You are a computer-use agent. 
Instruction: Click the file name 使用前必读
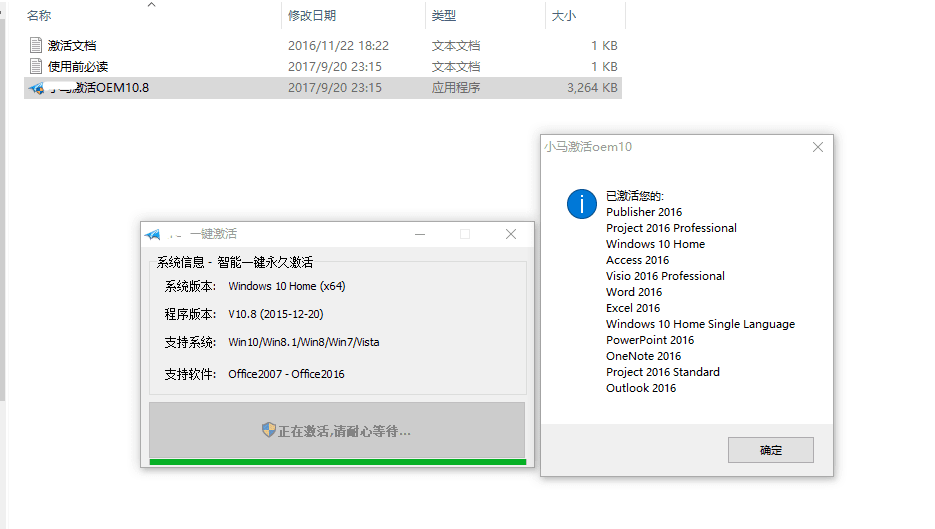[78, 66]
